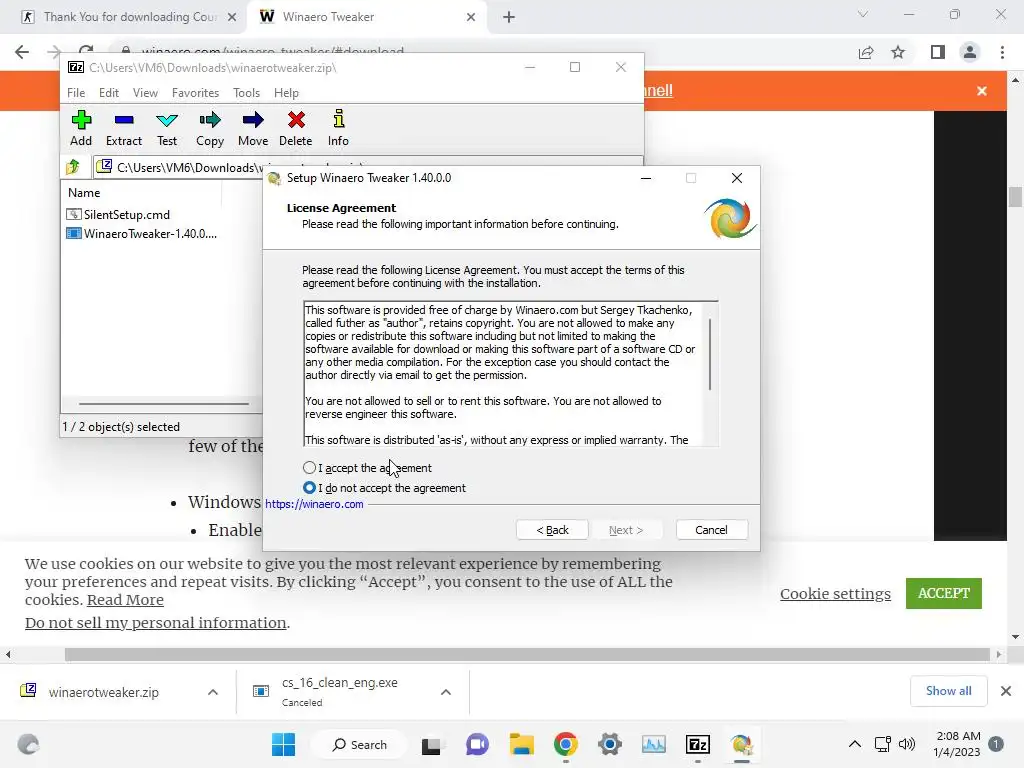Open the 7-Zip View menu
Screen dimensions: 1024x768
coord(145,93)
